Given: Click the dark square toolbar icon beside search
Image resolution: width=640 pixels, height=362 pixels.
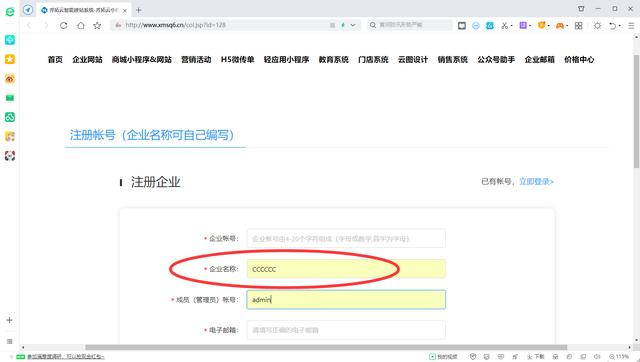Looking at the screenshot, I should [x=462, y=25].
